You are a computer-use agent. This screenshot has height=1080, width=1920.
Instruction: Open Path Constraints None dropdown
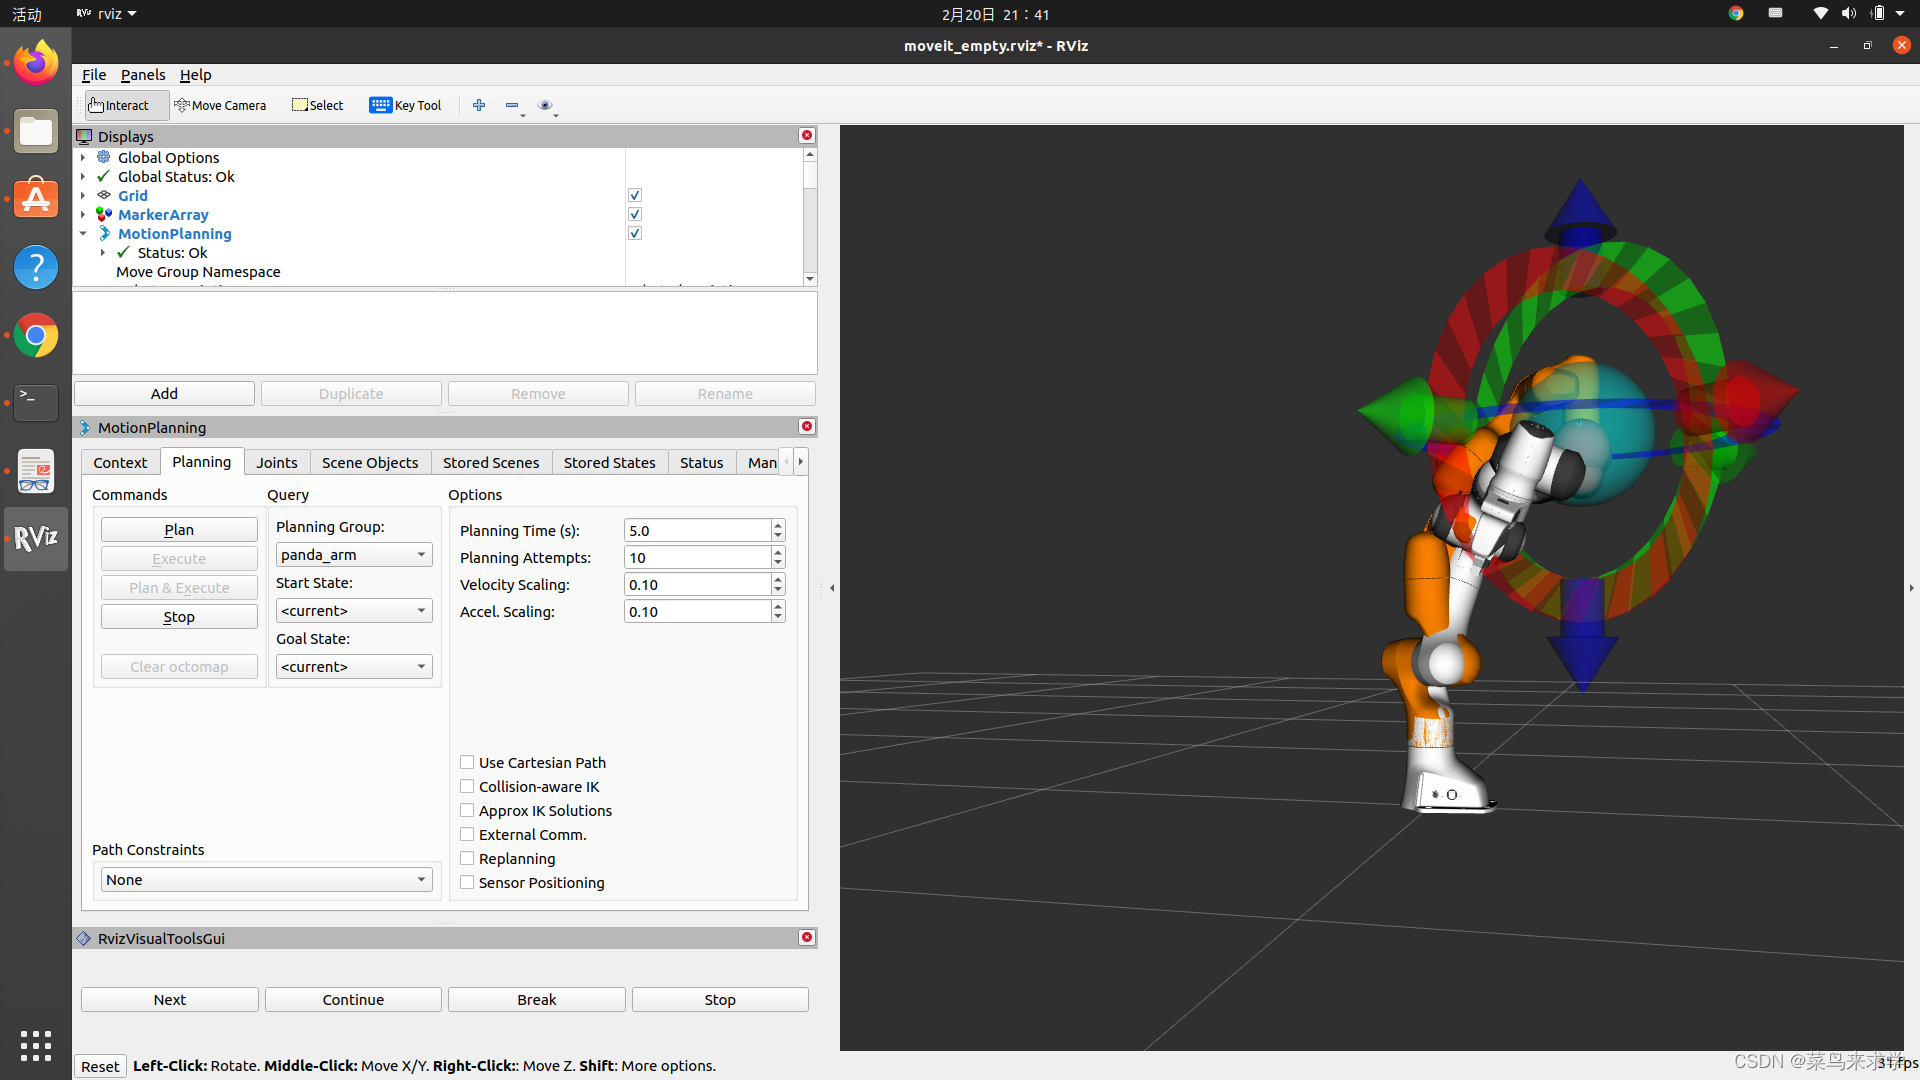click(x=266, y=879)
